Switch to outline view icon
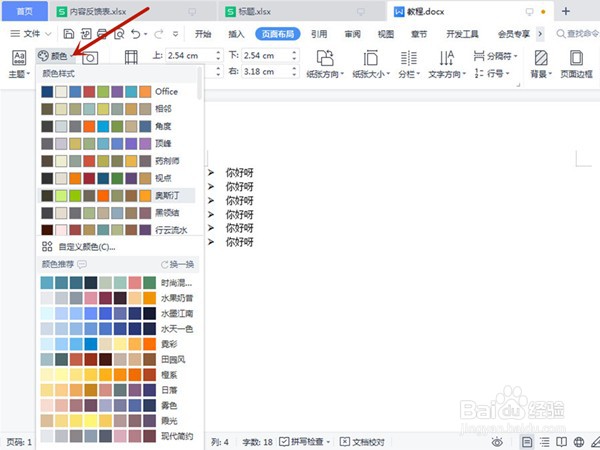Image resolution: width=600 pixels, height=450 pixels. (x=545, y=442)
